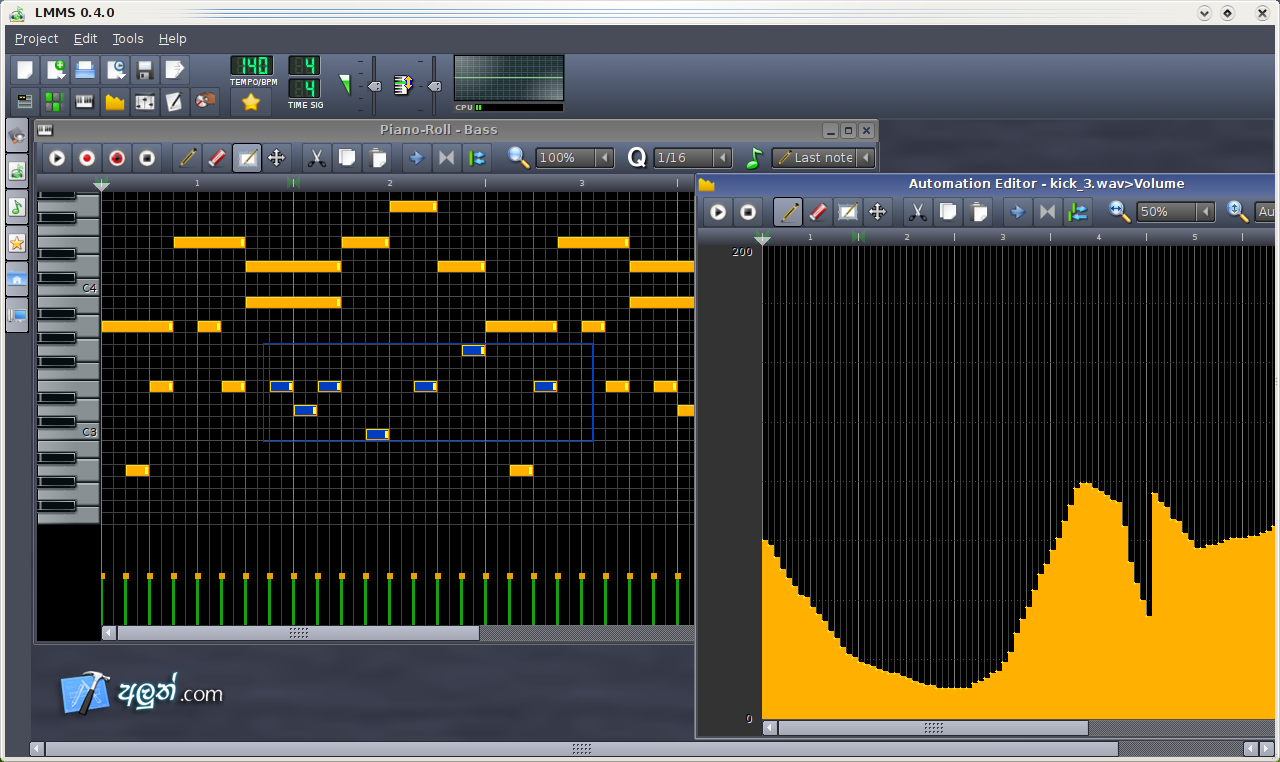This screenshot has height=762, width=1280.
Task: Open the Project menu
Action: pos(36,38)
